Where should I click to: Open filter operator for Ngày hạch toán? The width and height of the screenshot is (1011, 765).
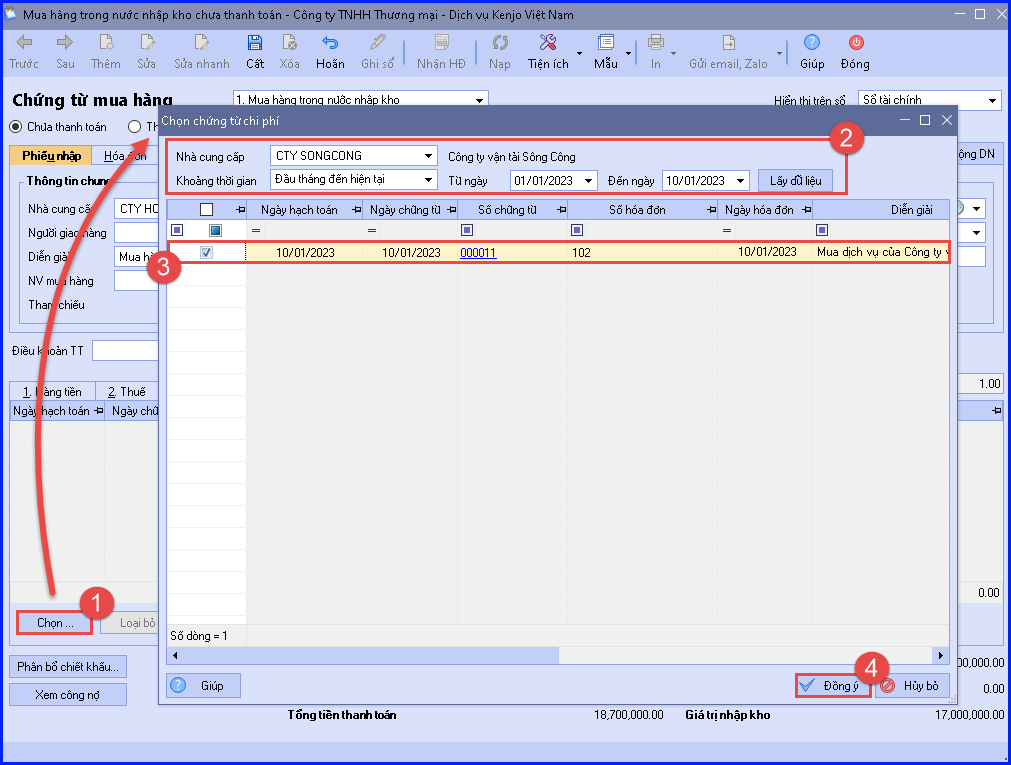click(256, 230)
